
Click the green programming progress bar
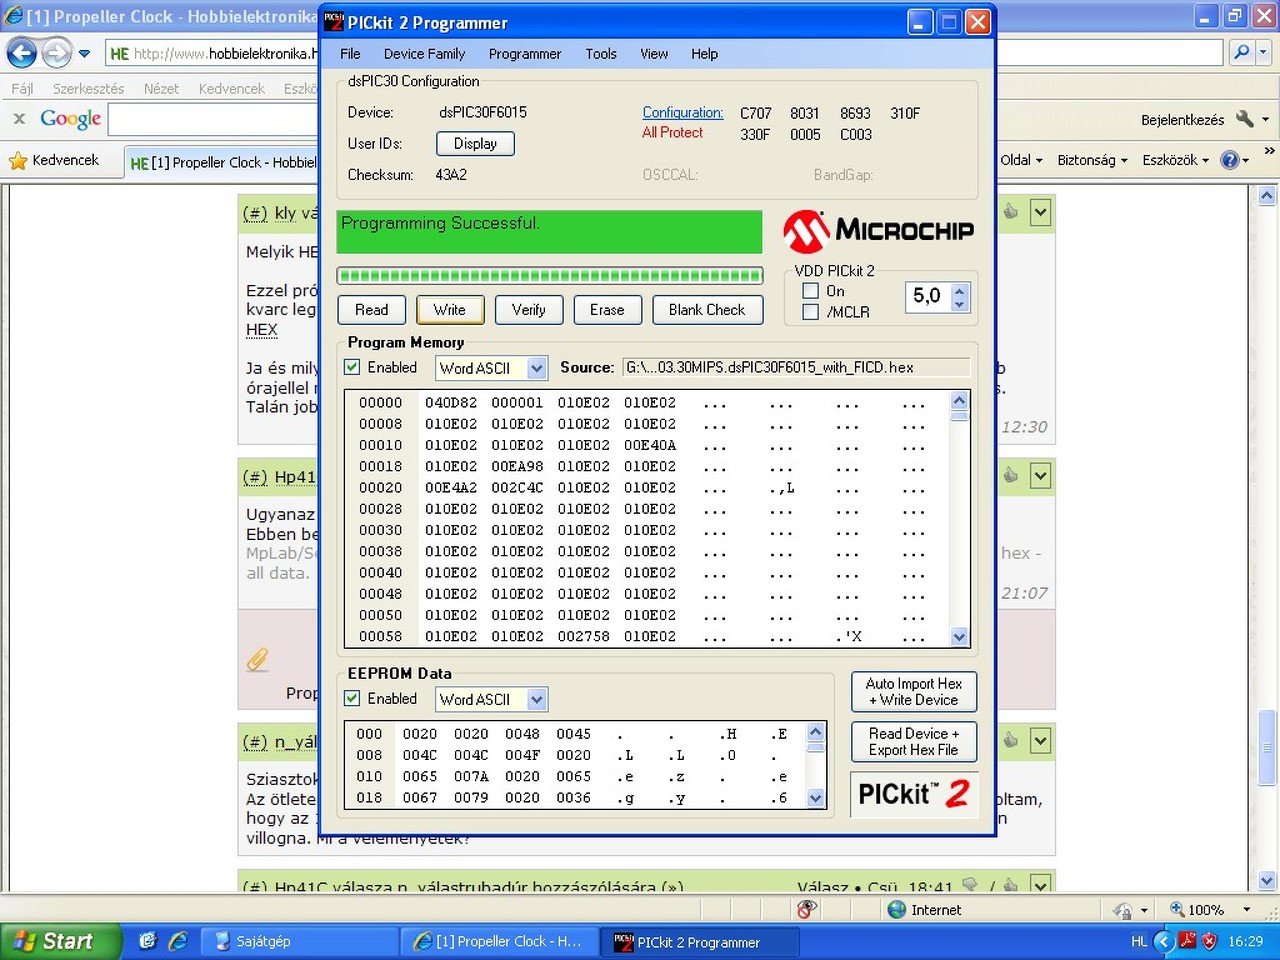coord(550,276)
